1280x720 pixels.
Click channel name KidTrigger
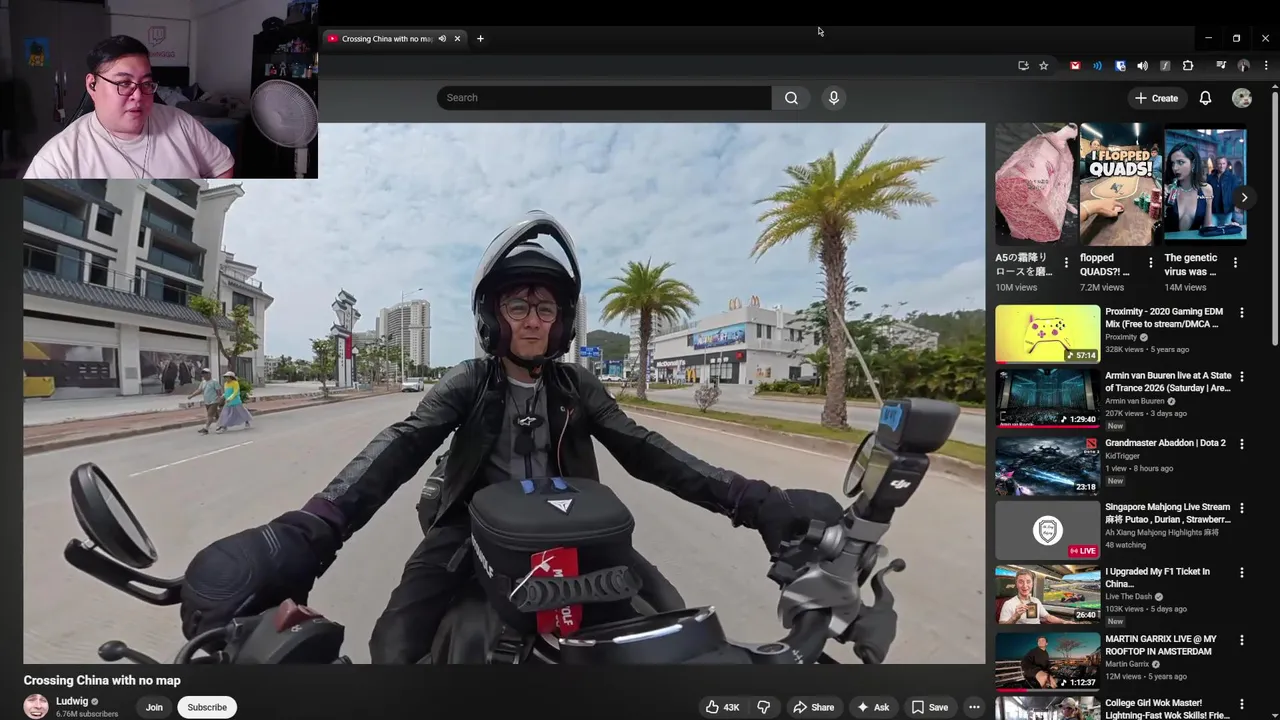pyautogui.click(x=1122, y=456)
